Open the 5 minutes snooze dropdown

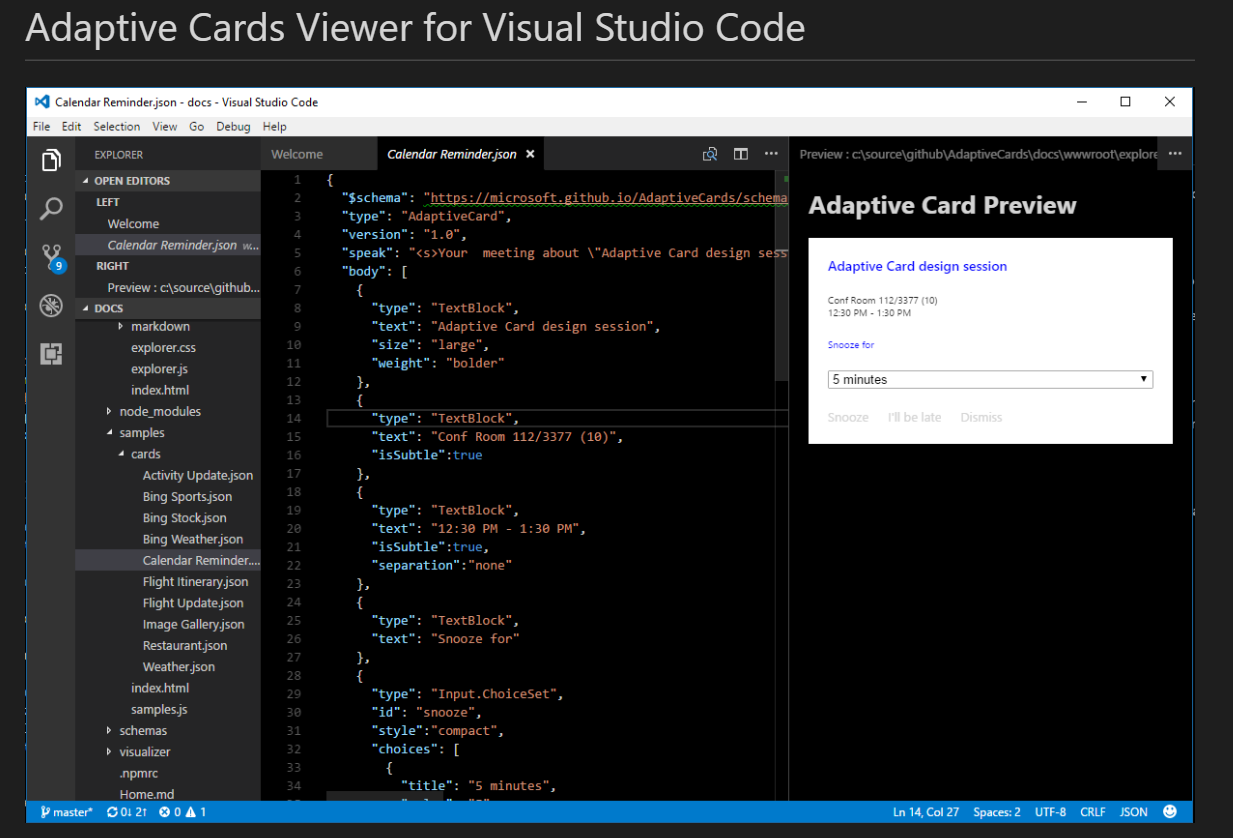tap(990, 380)
